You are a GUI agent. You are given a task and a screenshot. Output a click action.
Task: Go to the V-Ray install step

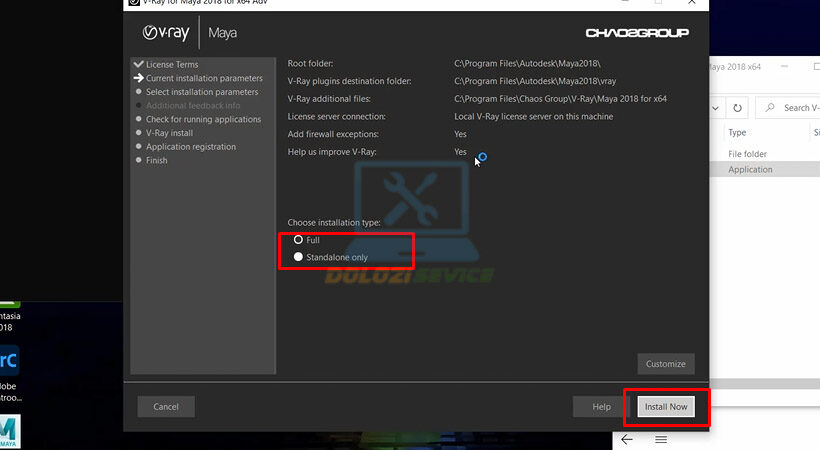click(169, 133)
